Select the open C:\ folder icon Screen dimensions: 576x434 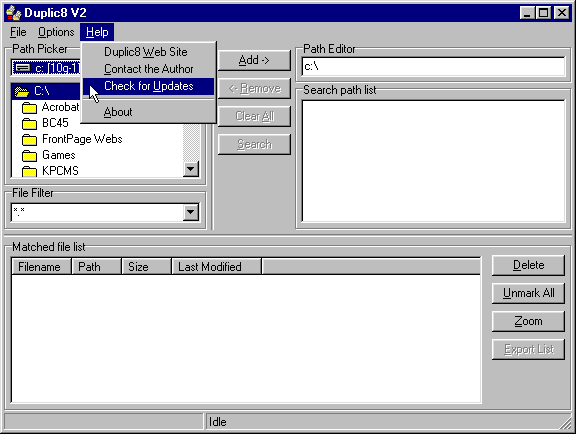point(22,91)
